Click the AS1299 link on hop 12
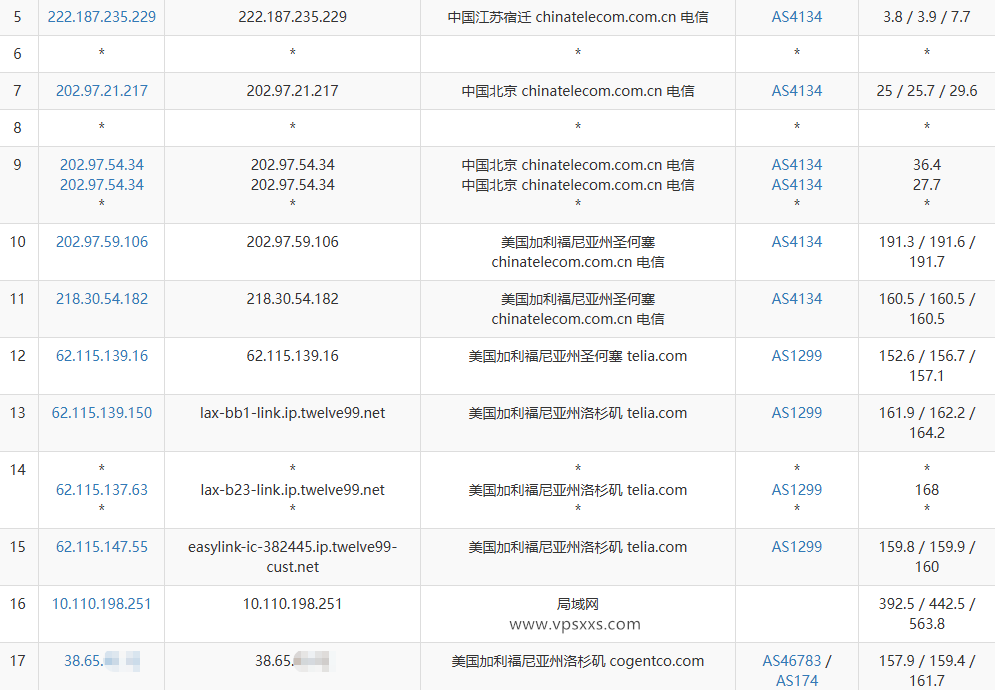The width and height of the screenshot is (995, 690). 796,355
